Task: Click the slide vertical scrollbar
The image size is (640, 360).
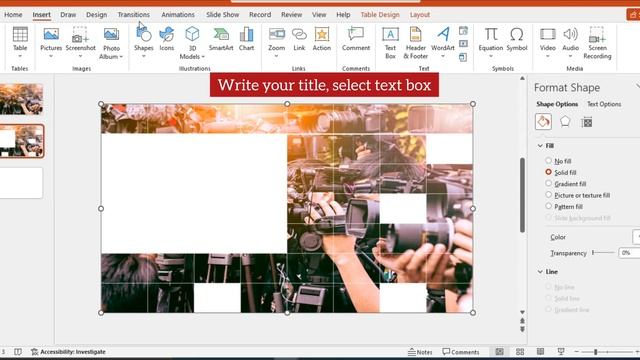Action: 522,195
